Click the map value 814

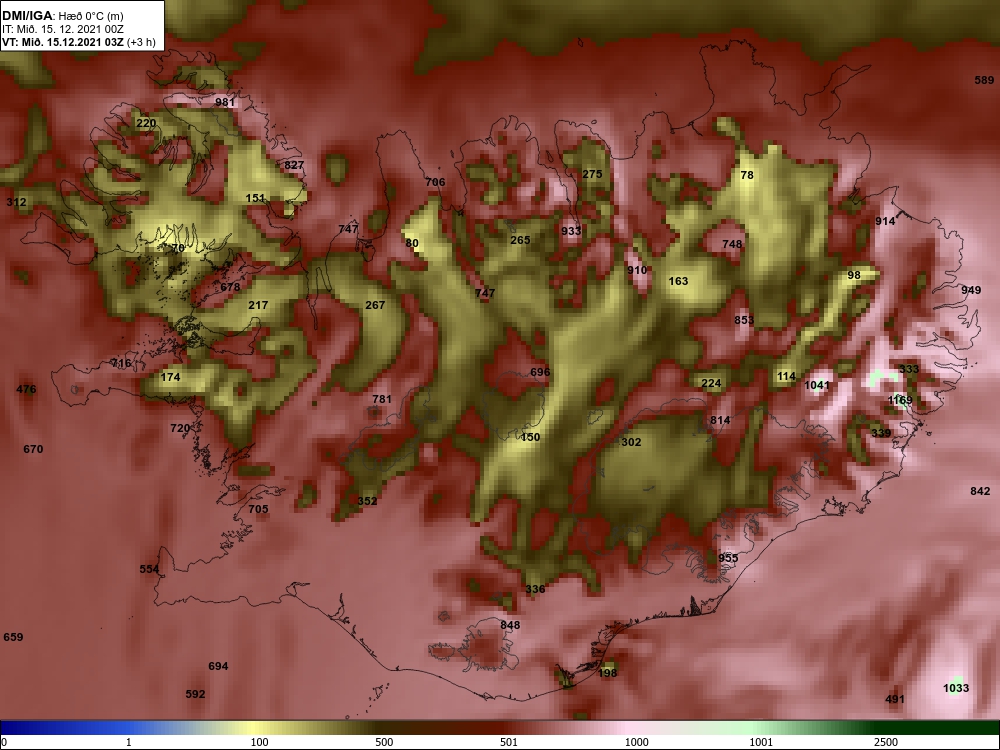(x=720, y=420)
